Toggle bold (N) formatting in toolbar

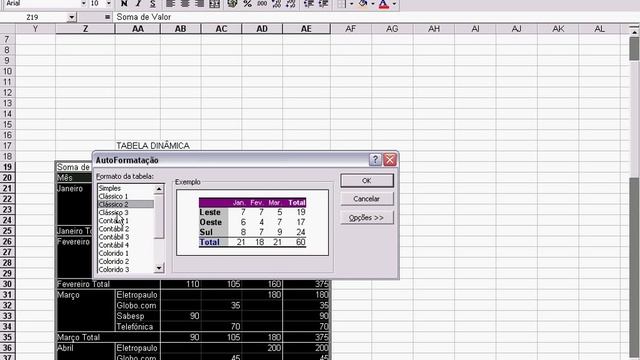(x=124, y=4)
